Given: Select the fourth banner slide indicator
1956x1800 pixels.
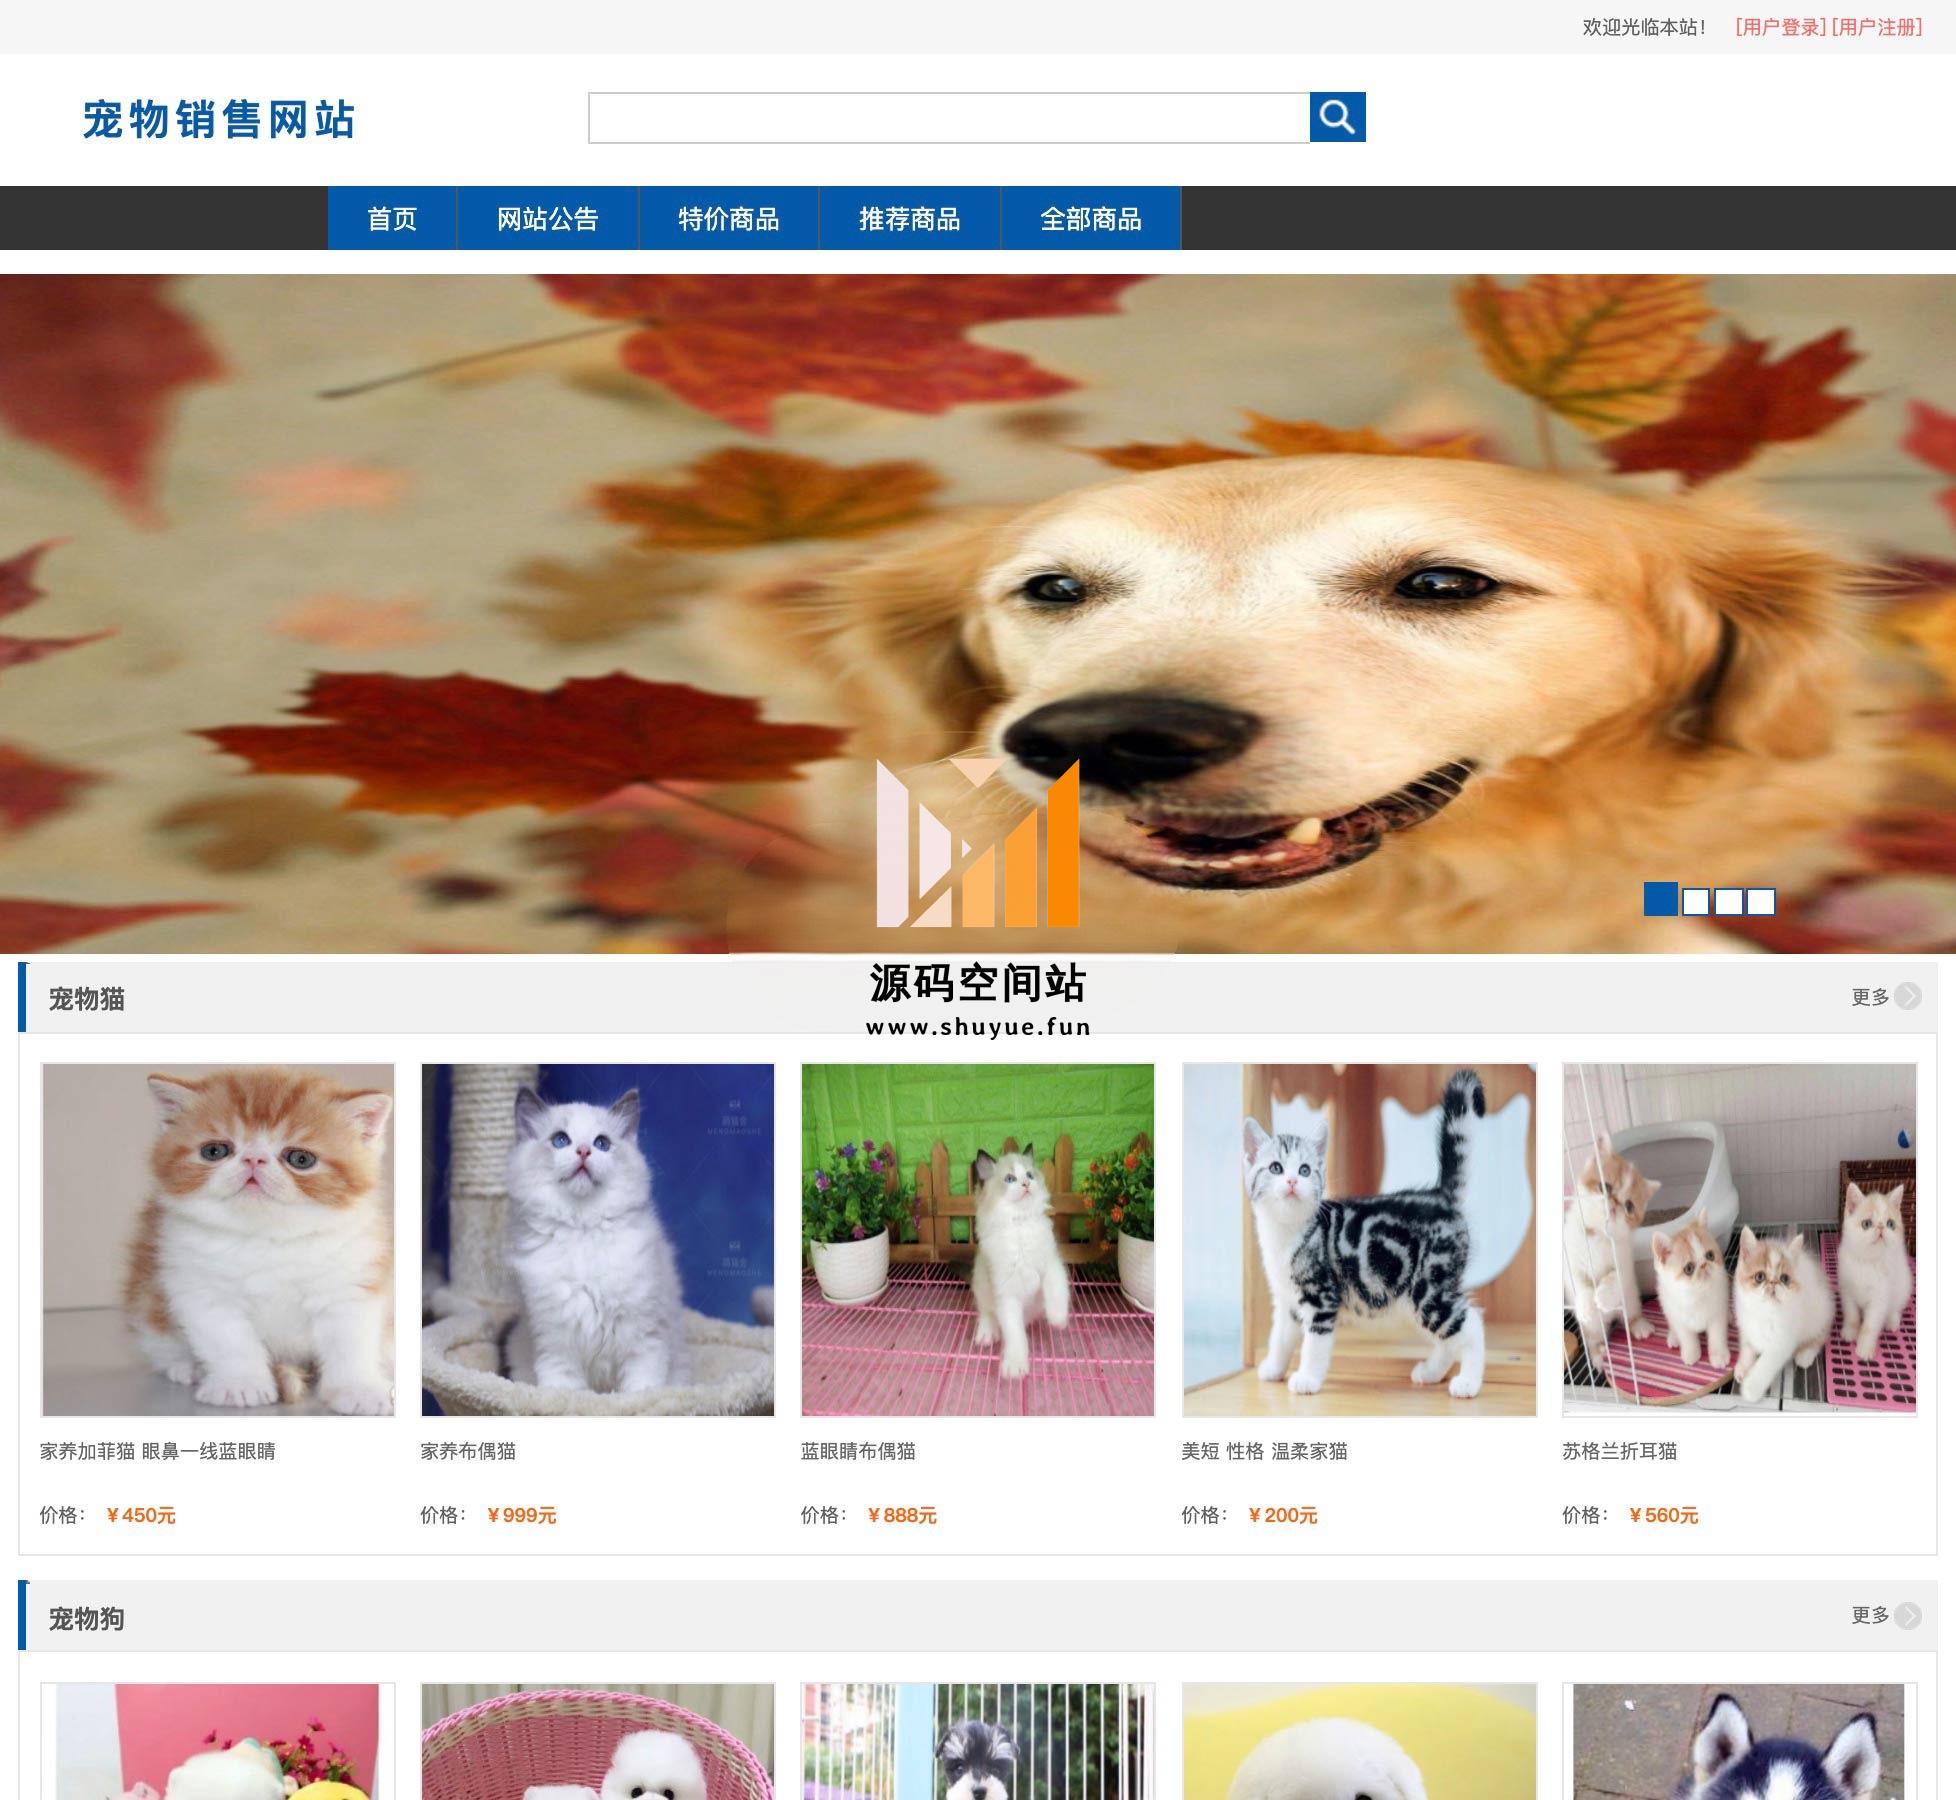Looking at the screenshot, I should [1761, 902].
